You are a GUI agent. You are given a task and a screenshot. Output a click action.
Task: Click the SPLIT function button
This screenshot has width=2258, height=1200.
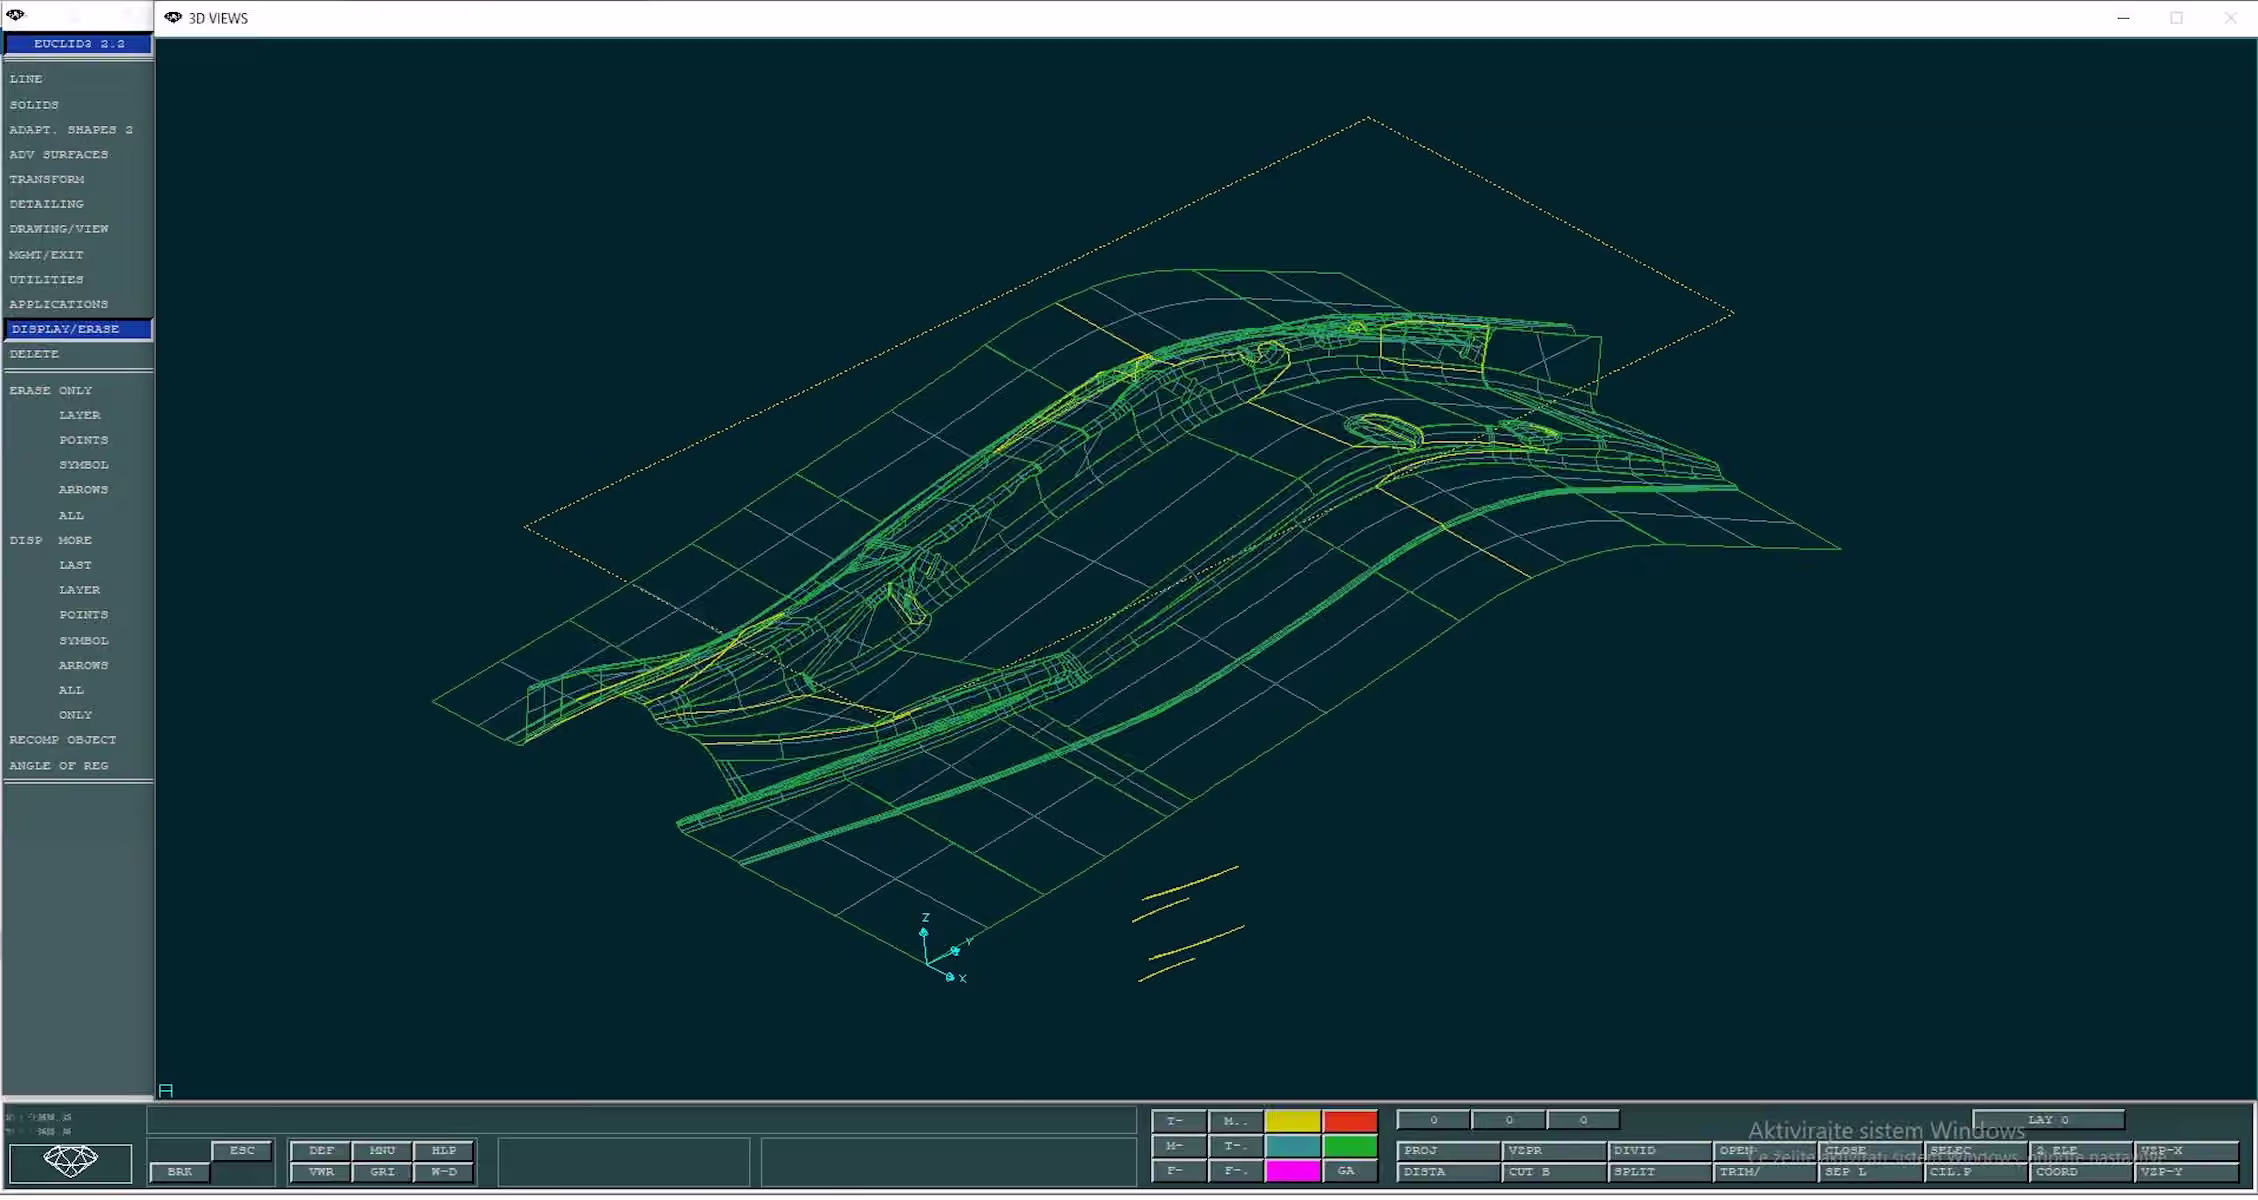[x=1660, y=1172]
